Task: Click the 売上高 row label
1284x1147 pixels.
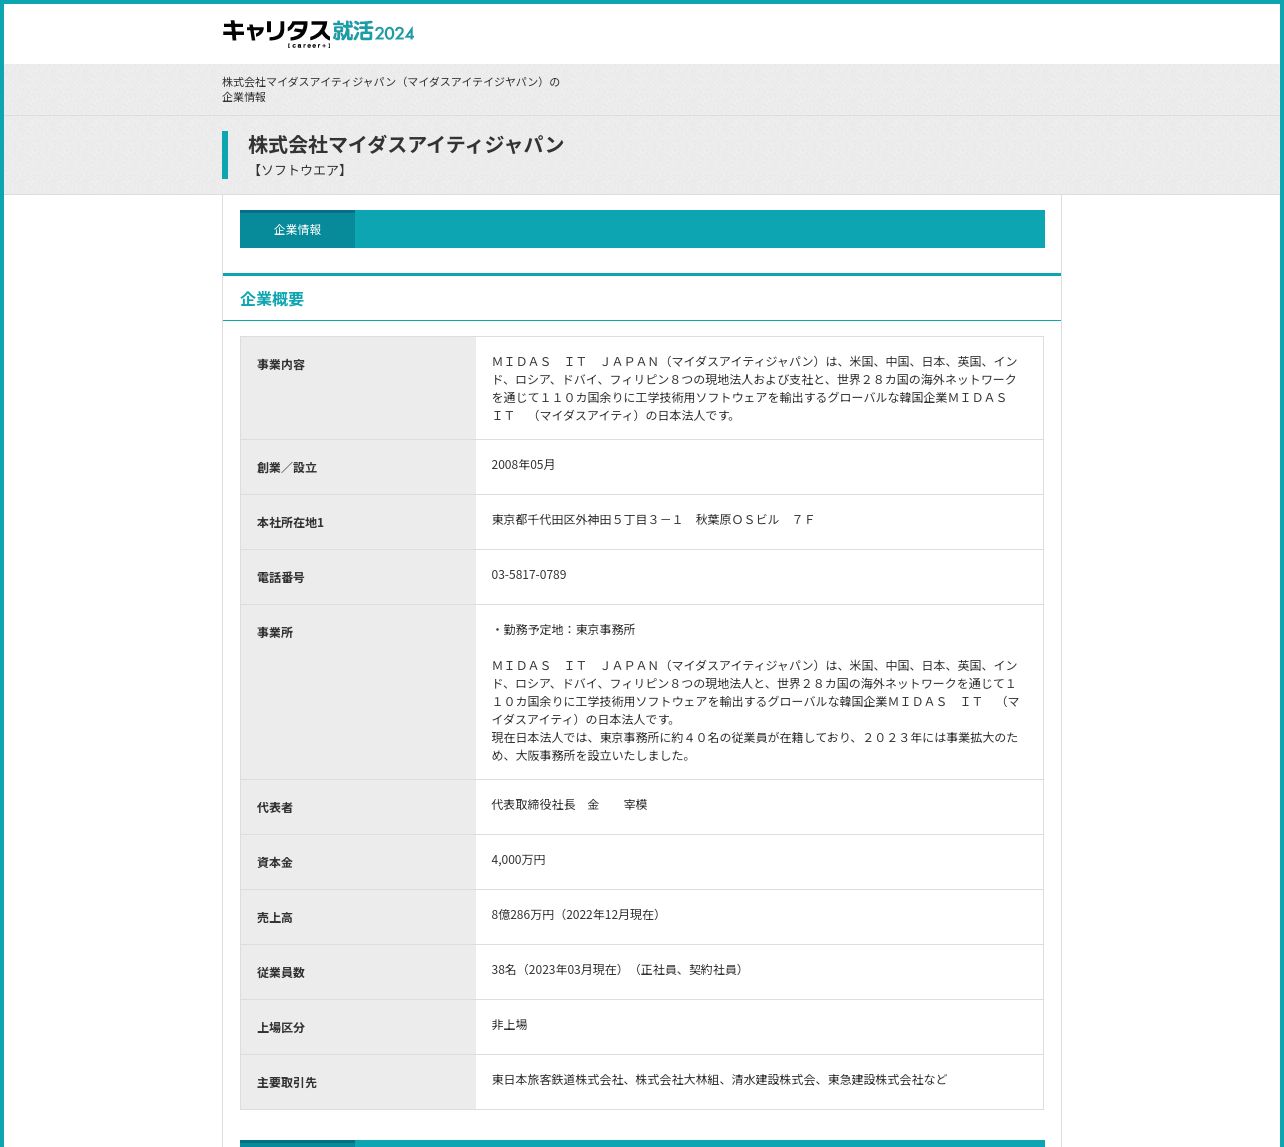Action: [x=275, y=918]
